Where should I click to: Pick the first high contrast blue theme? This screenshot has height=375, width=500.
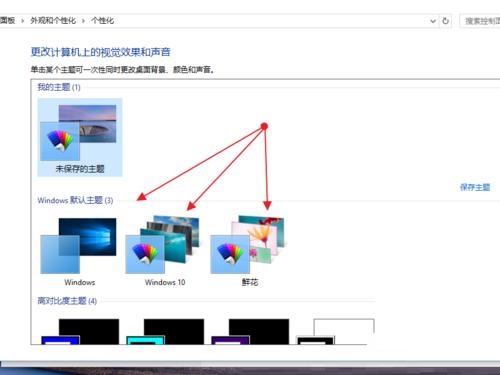click(80, 331)
